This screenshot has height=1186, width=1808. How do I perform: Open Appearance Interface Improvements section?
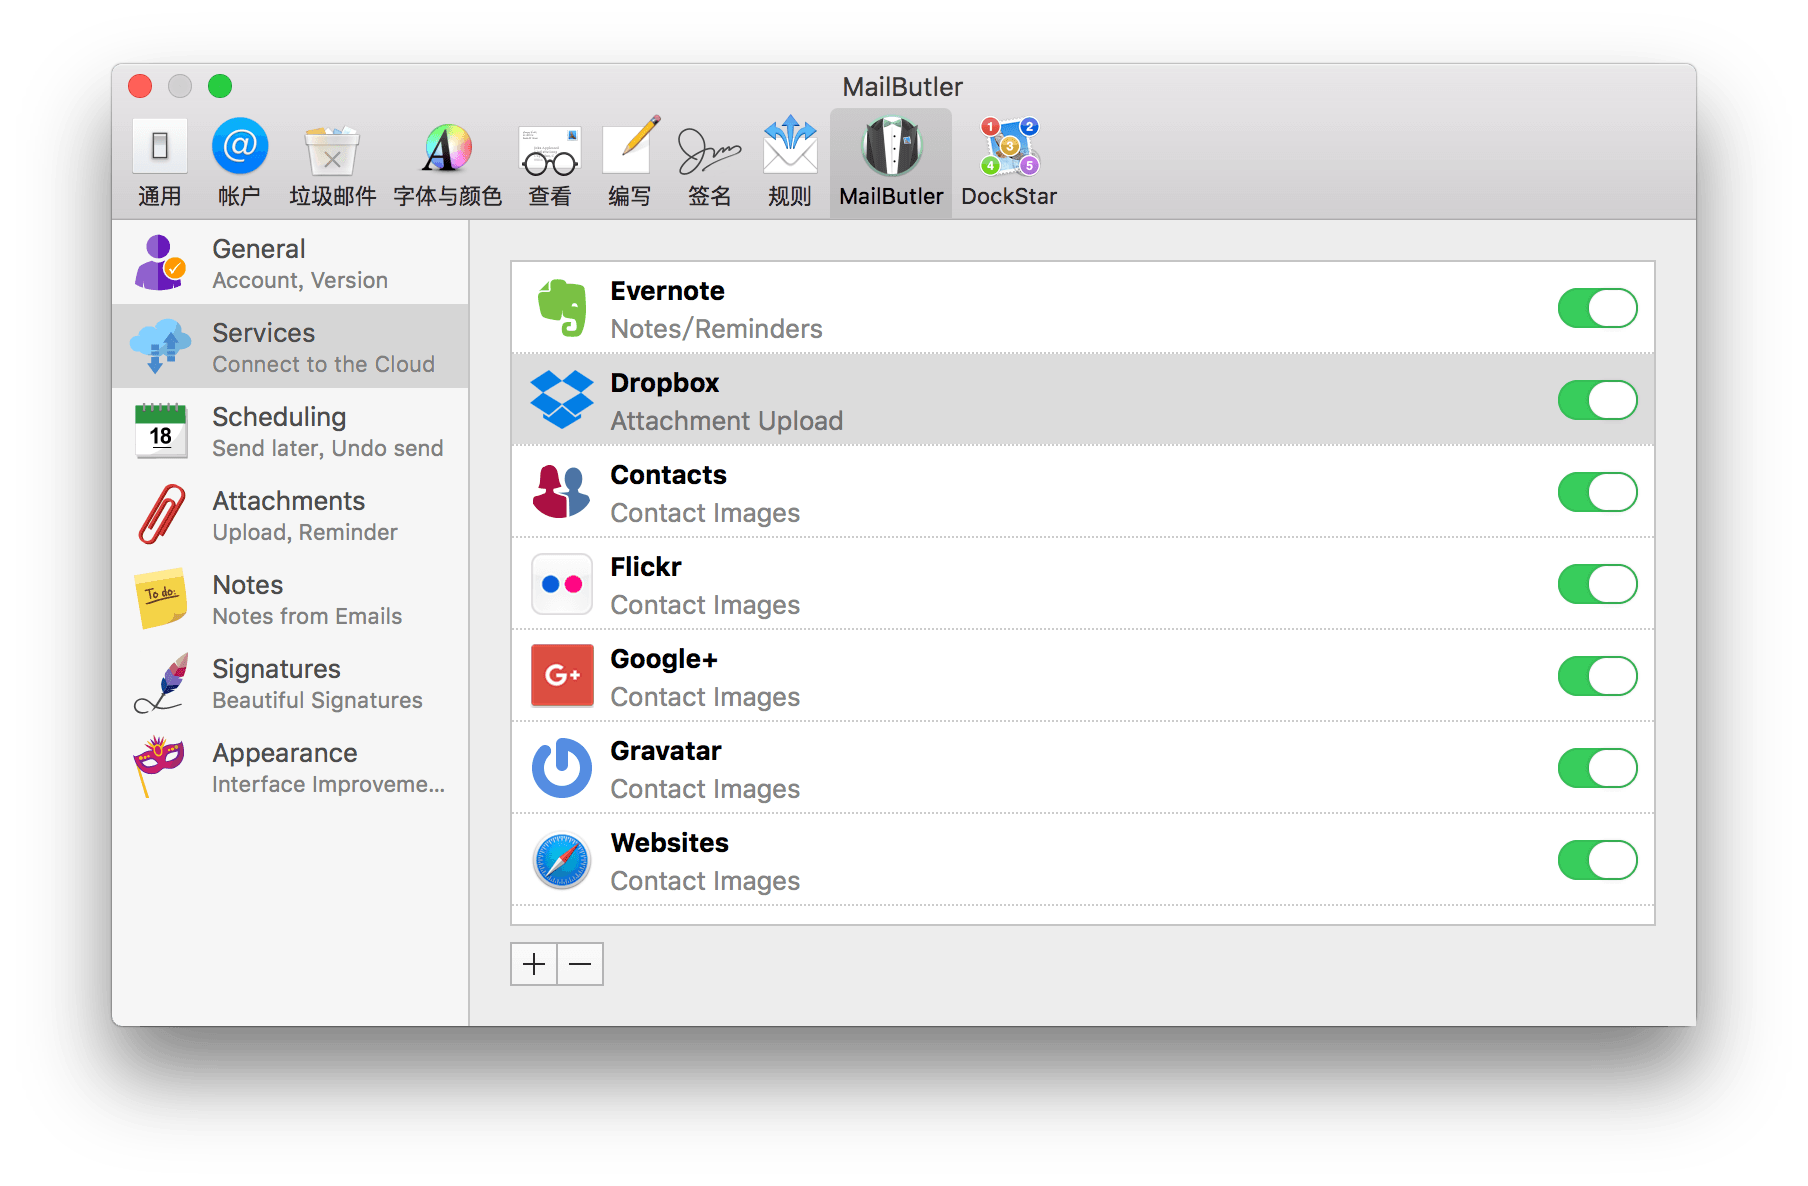point(290,766)
